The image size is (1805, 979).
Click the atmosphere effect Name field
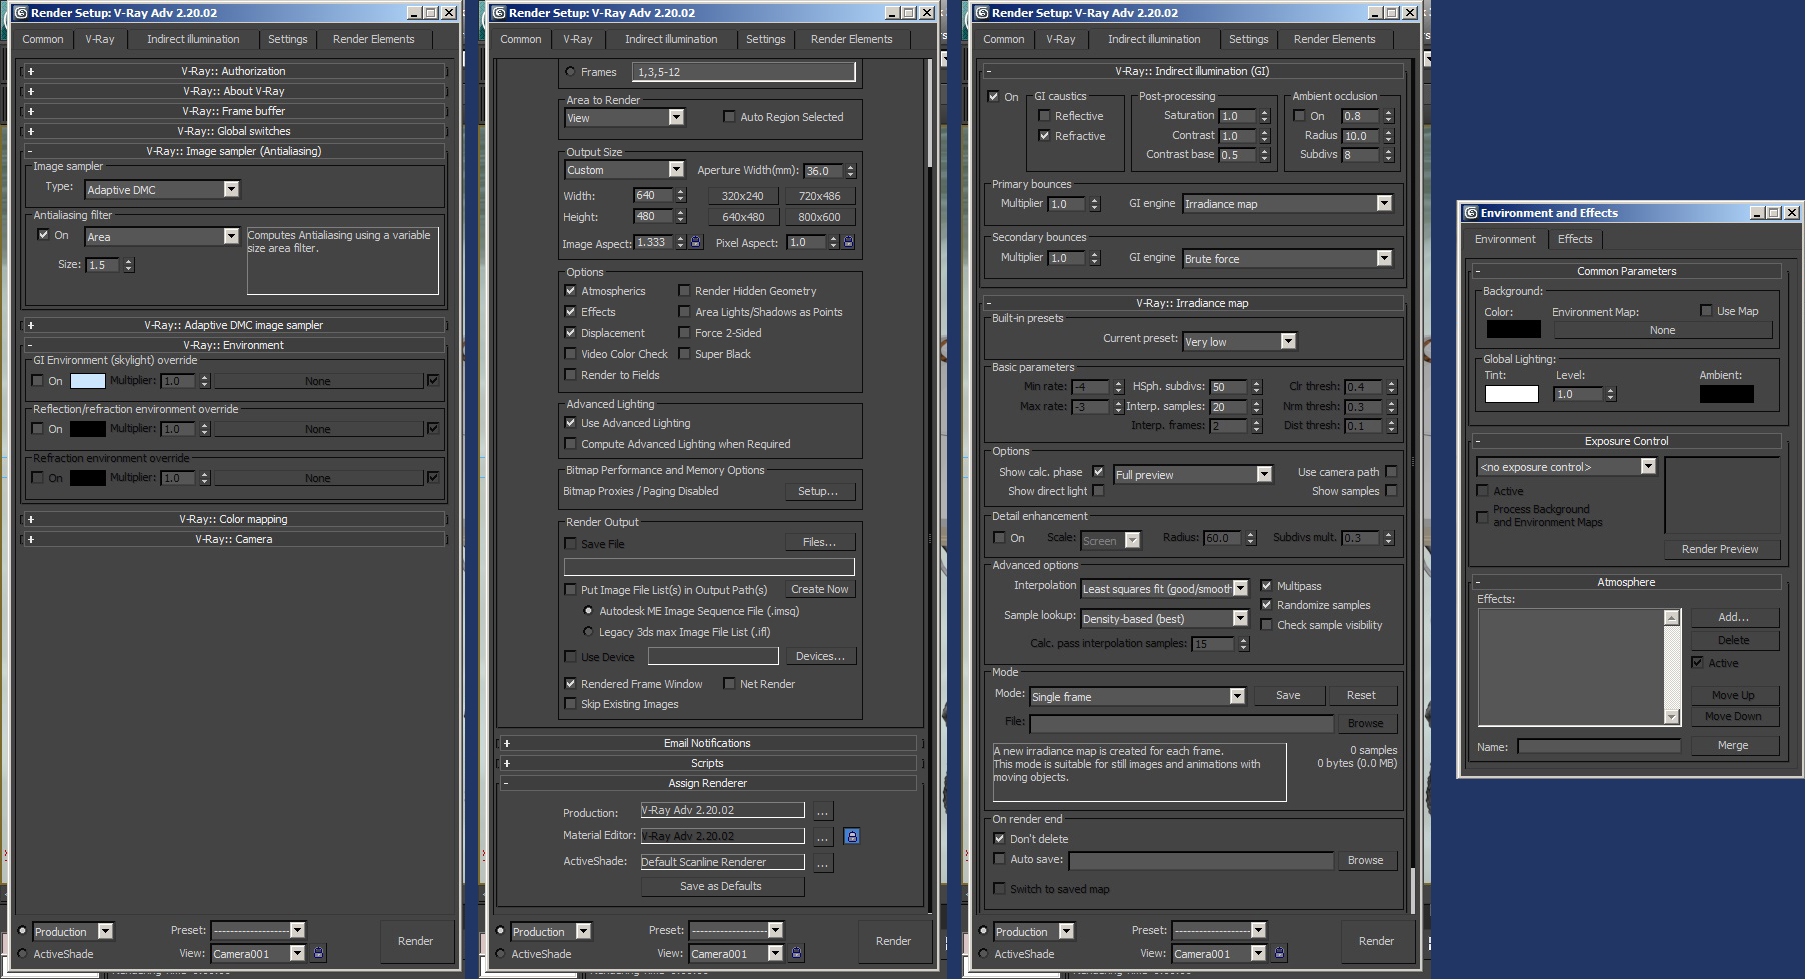coord(1599,746)
